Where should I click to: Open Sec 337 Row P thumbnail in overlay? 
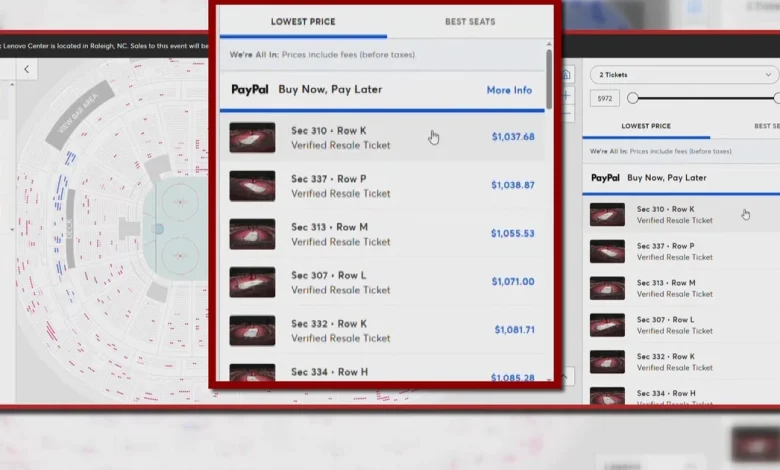click(x=252, y=186)
